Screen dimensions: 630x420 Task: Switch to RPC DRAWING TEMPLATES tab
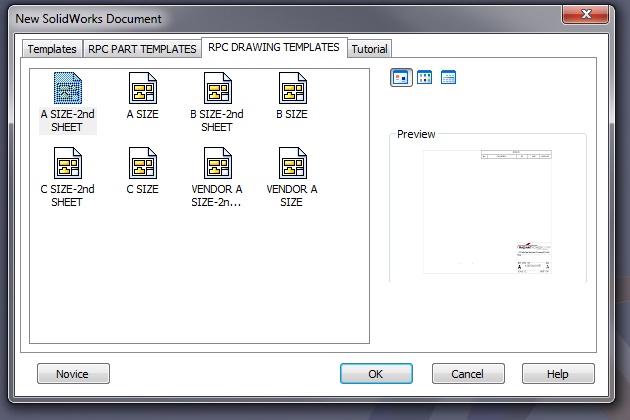tap(274, 47)
